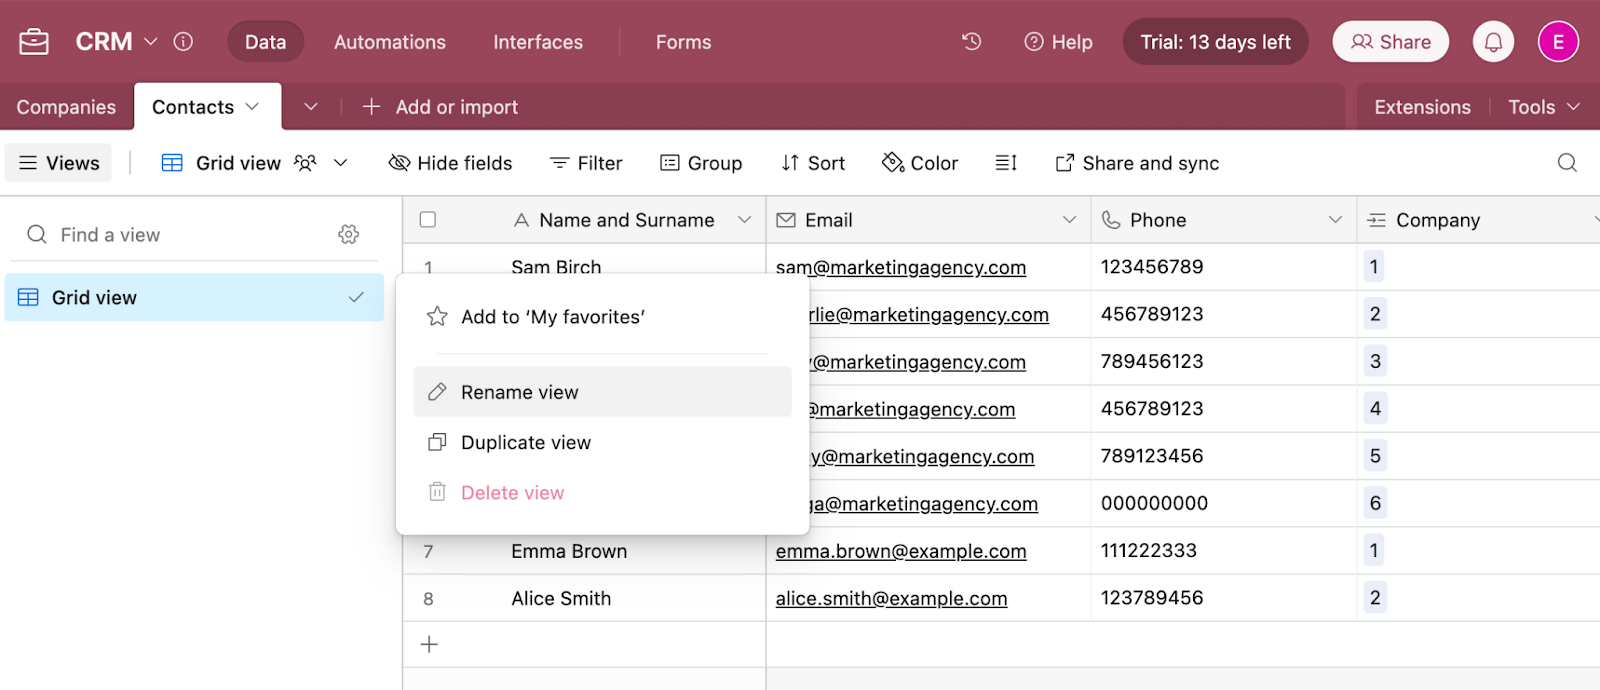Click Share and sync button
The image size is (1600, 690).
coord(1138,163)
